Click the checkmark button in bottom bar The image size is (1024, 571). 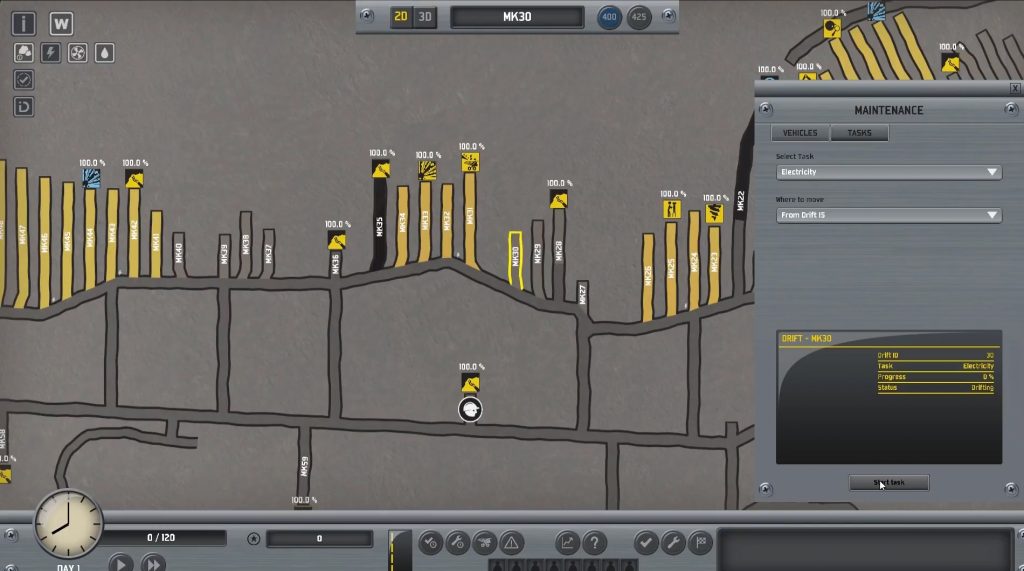[x=646, y=542]
